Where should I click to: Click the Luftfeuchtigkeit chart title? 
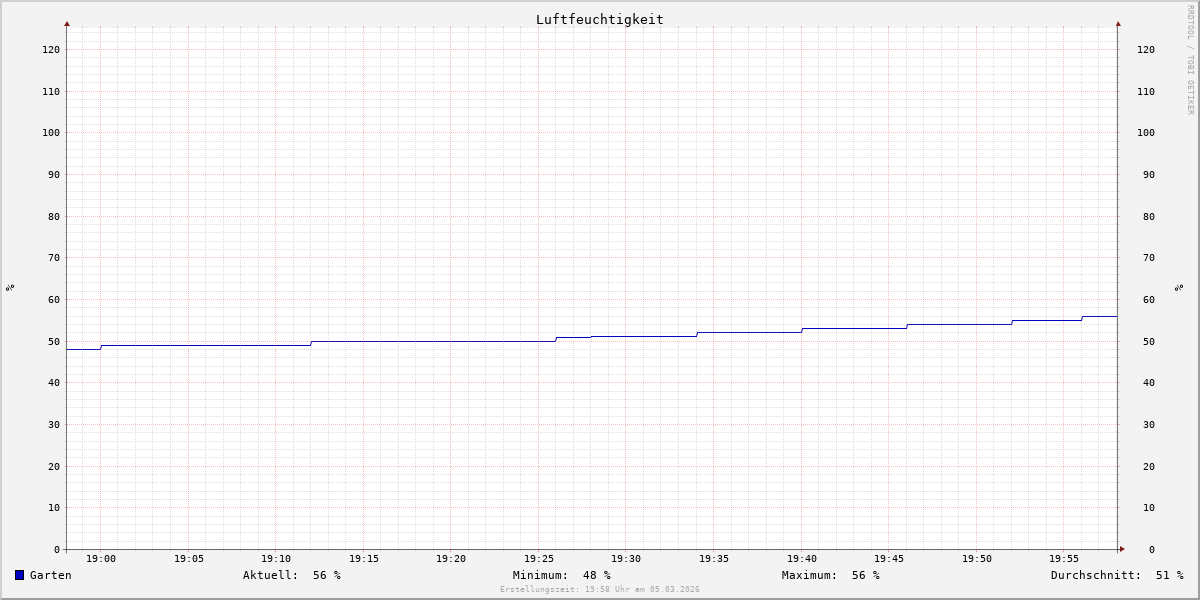[x=600, y=19]
